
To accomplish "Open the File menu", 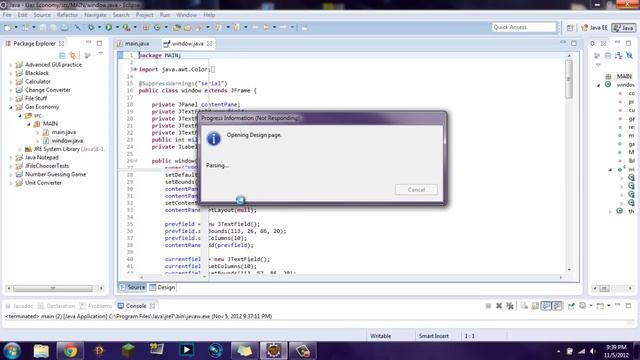I will click(7, 15).
